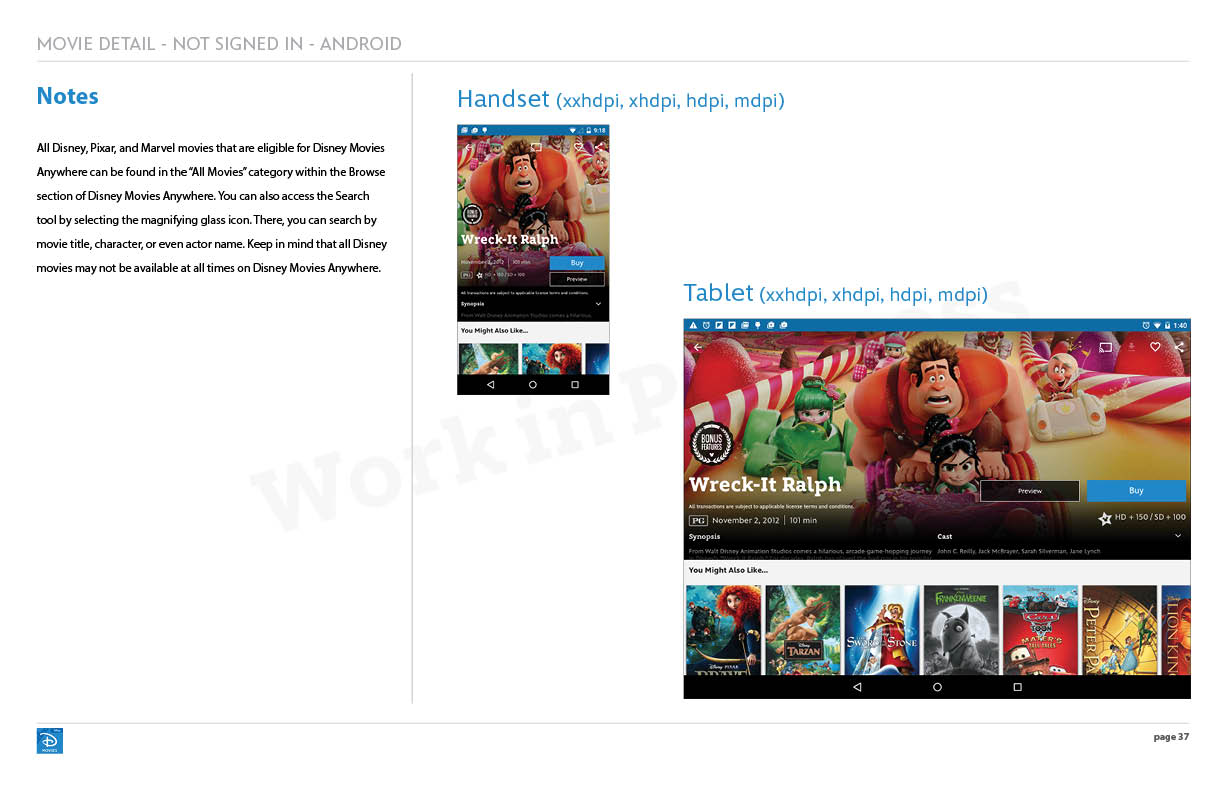Tap the cast icon on the handset screen
This screenshot has height=792, width=1224.
536,147
